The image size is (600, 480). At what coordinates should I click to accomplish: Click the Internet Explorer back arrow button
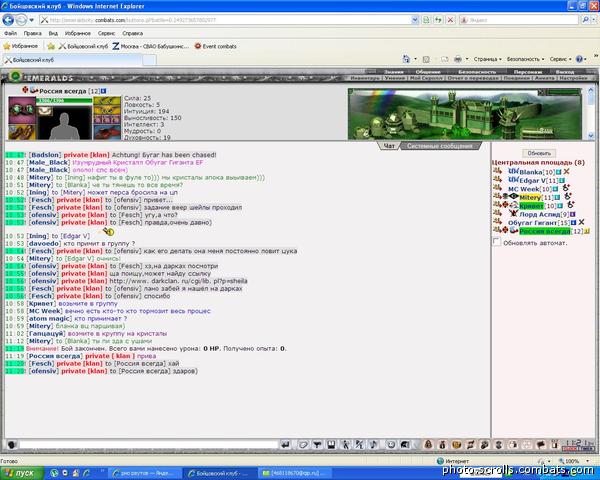point(8,20)
